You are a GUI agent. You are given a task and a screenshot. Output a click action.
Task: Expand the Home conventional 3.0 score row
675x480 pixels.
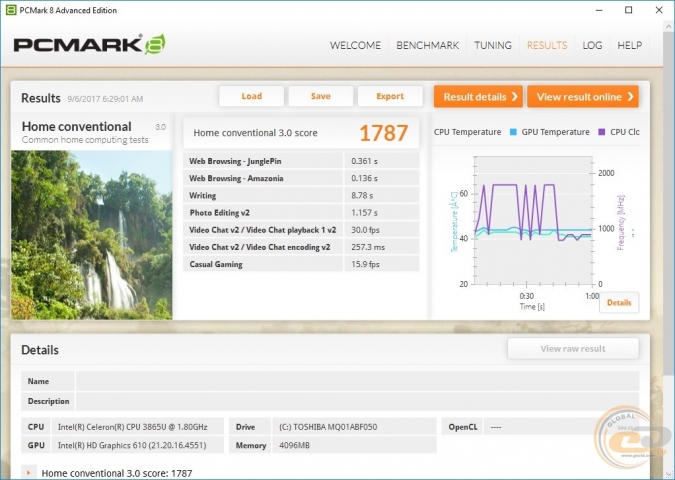[28, 473]
